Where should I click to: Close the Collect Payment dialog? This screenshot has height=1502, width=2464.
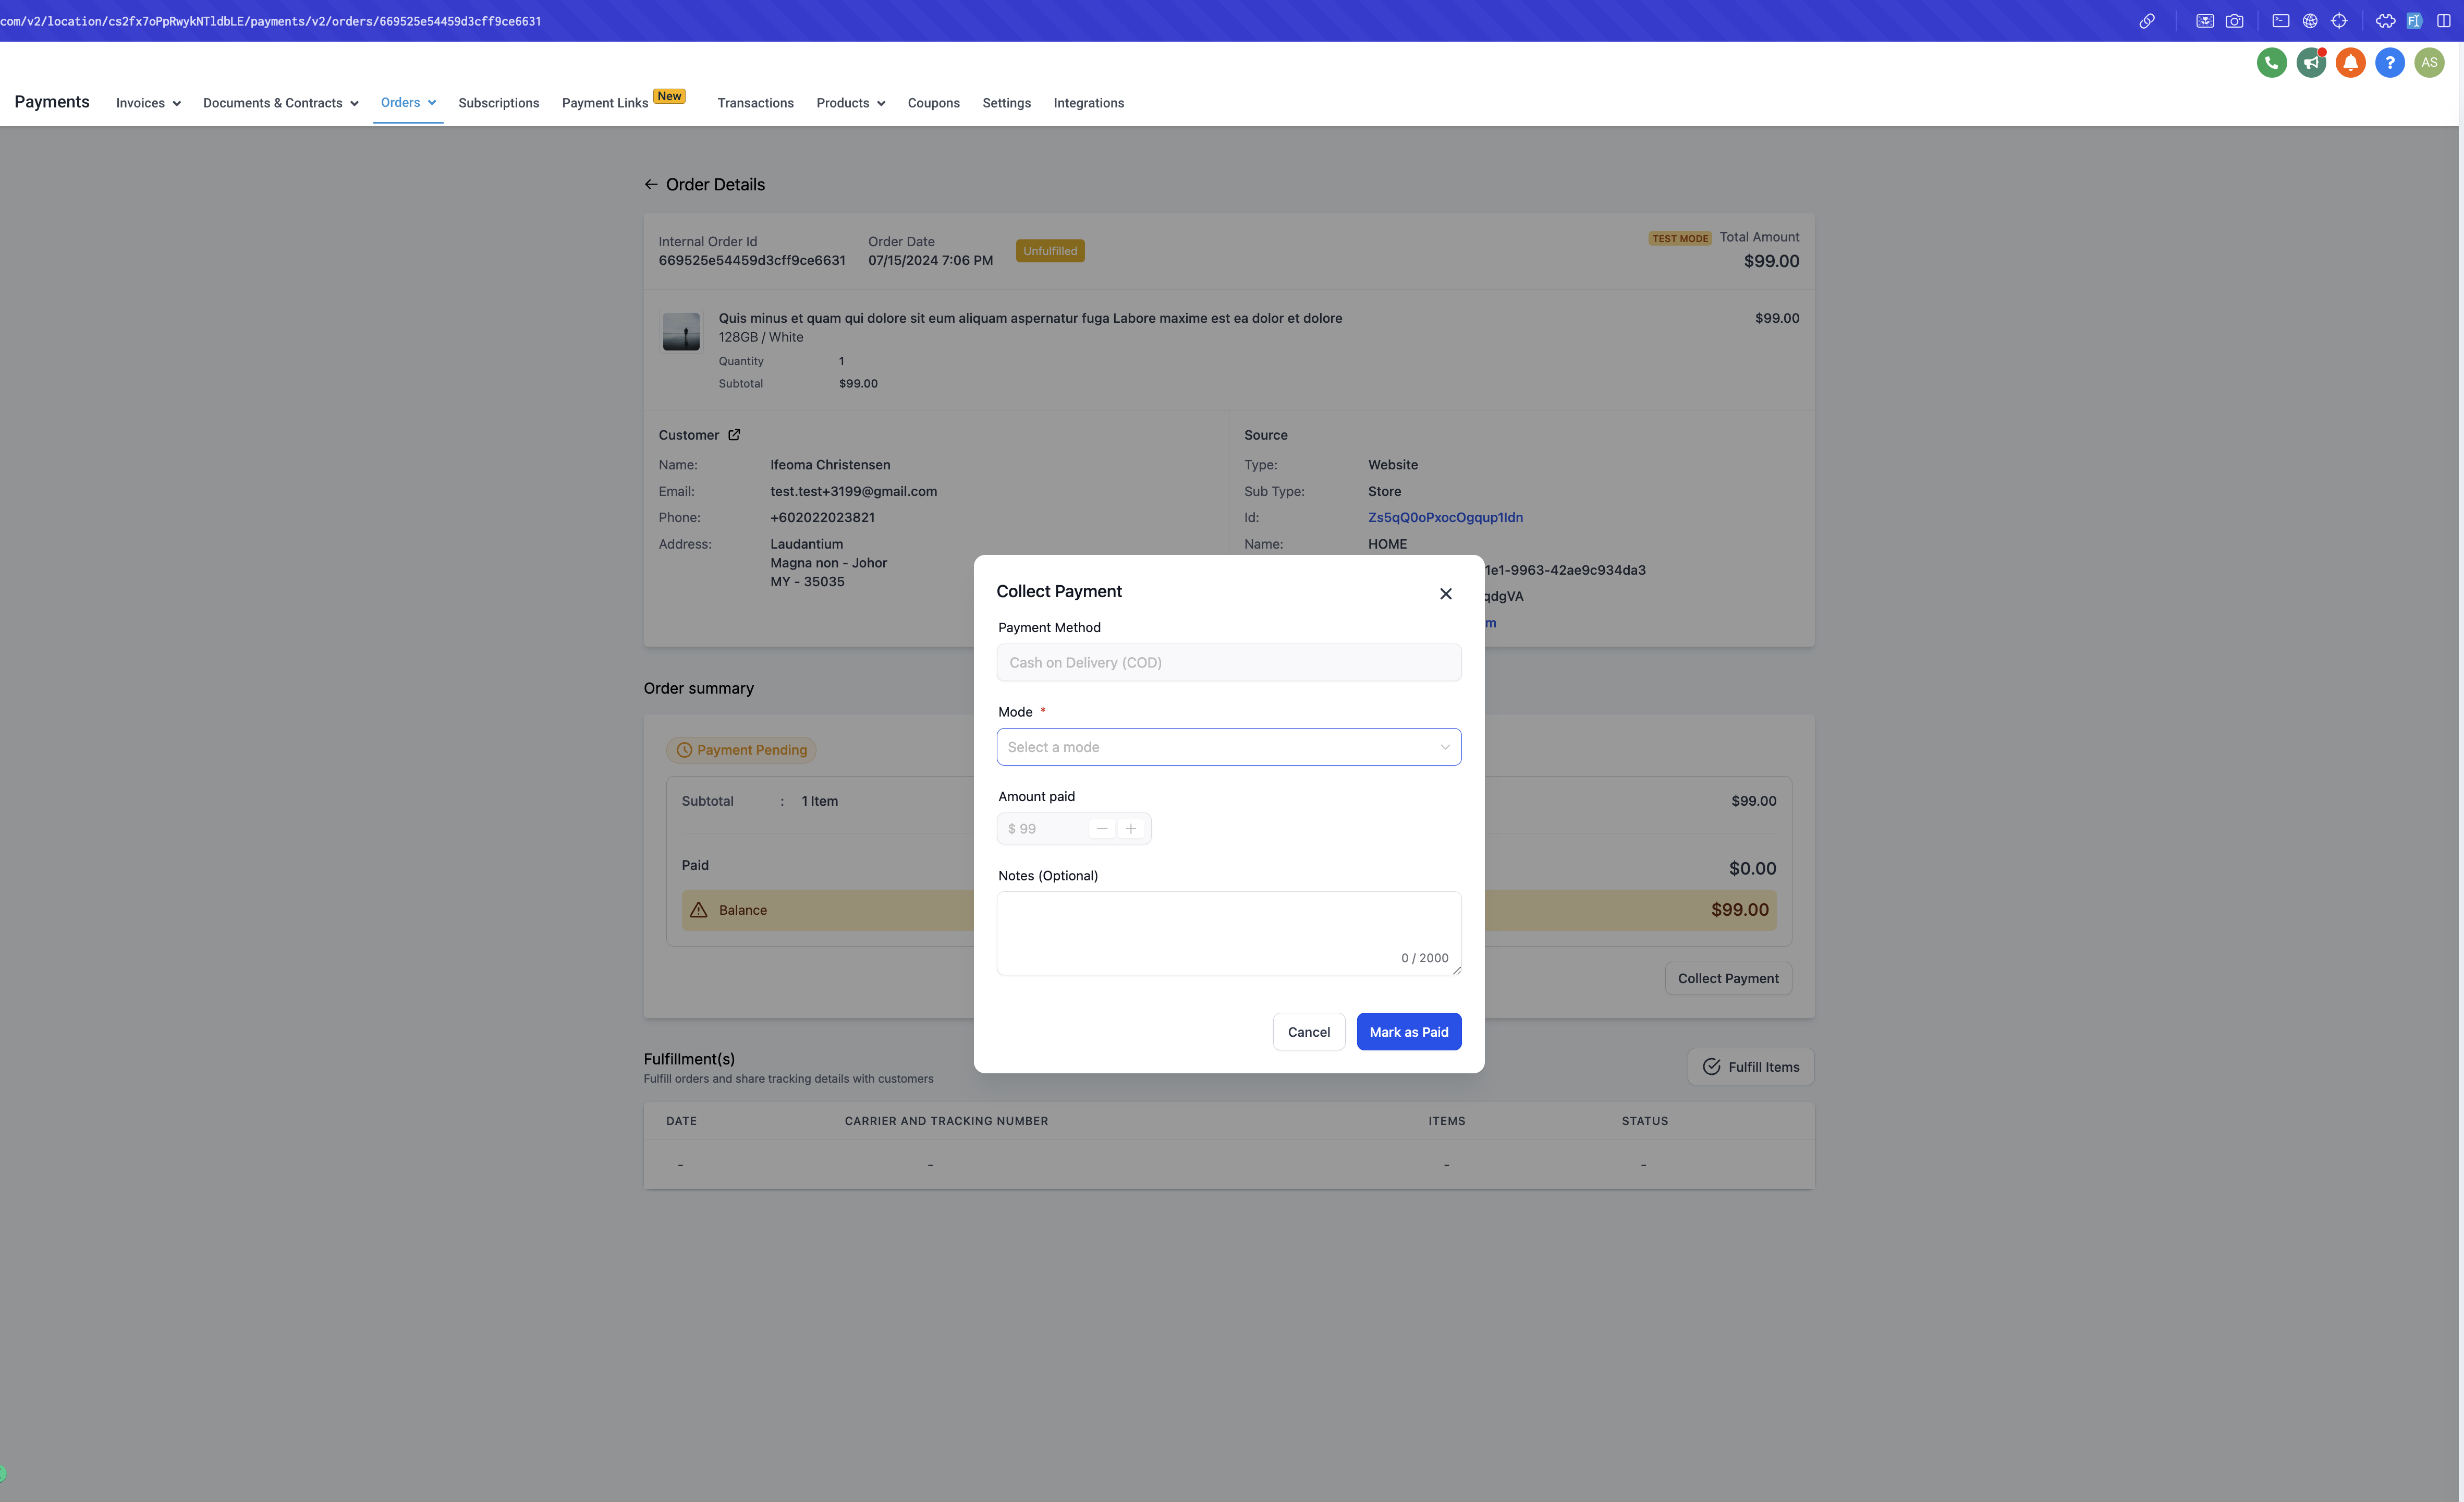tap(1445, 593)
